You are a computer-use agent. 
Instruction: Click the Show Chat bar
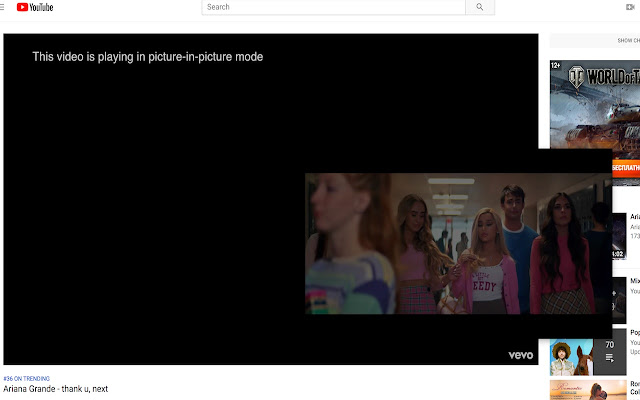595,40
